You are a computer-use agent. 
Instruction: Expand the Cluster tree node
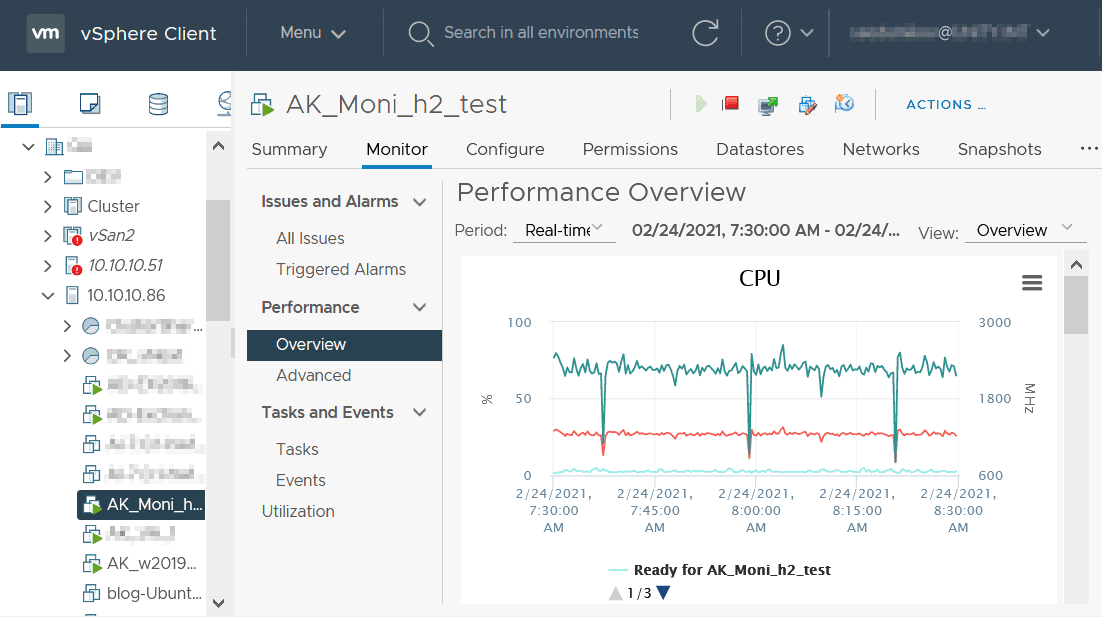click(48, 206)
